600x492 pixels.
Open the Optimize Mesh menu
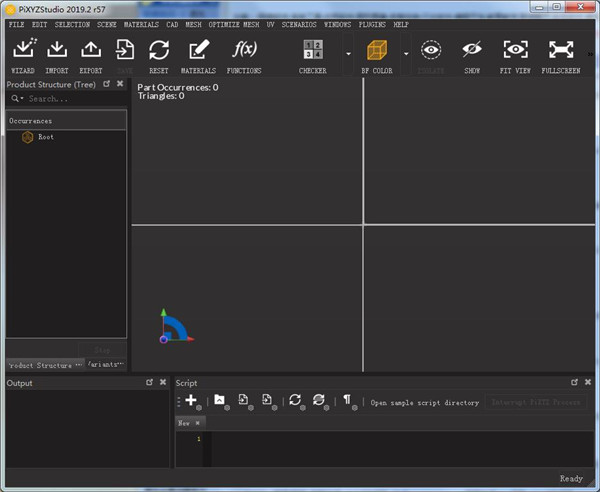(x=234, y=23)
